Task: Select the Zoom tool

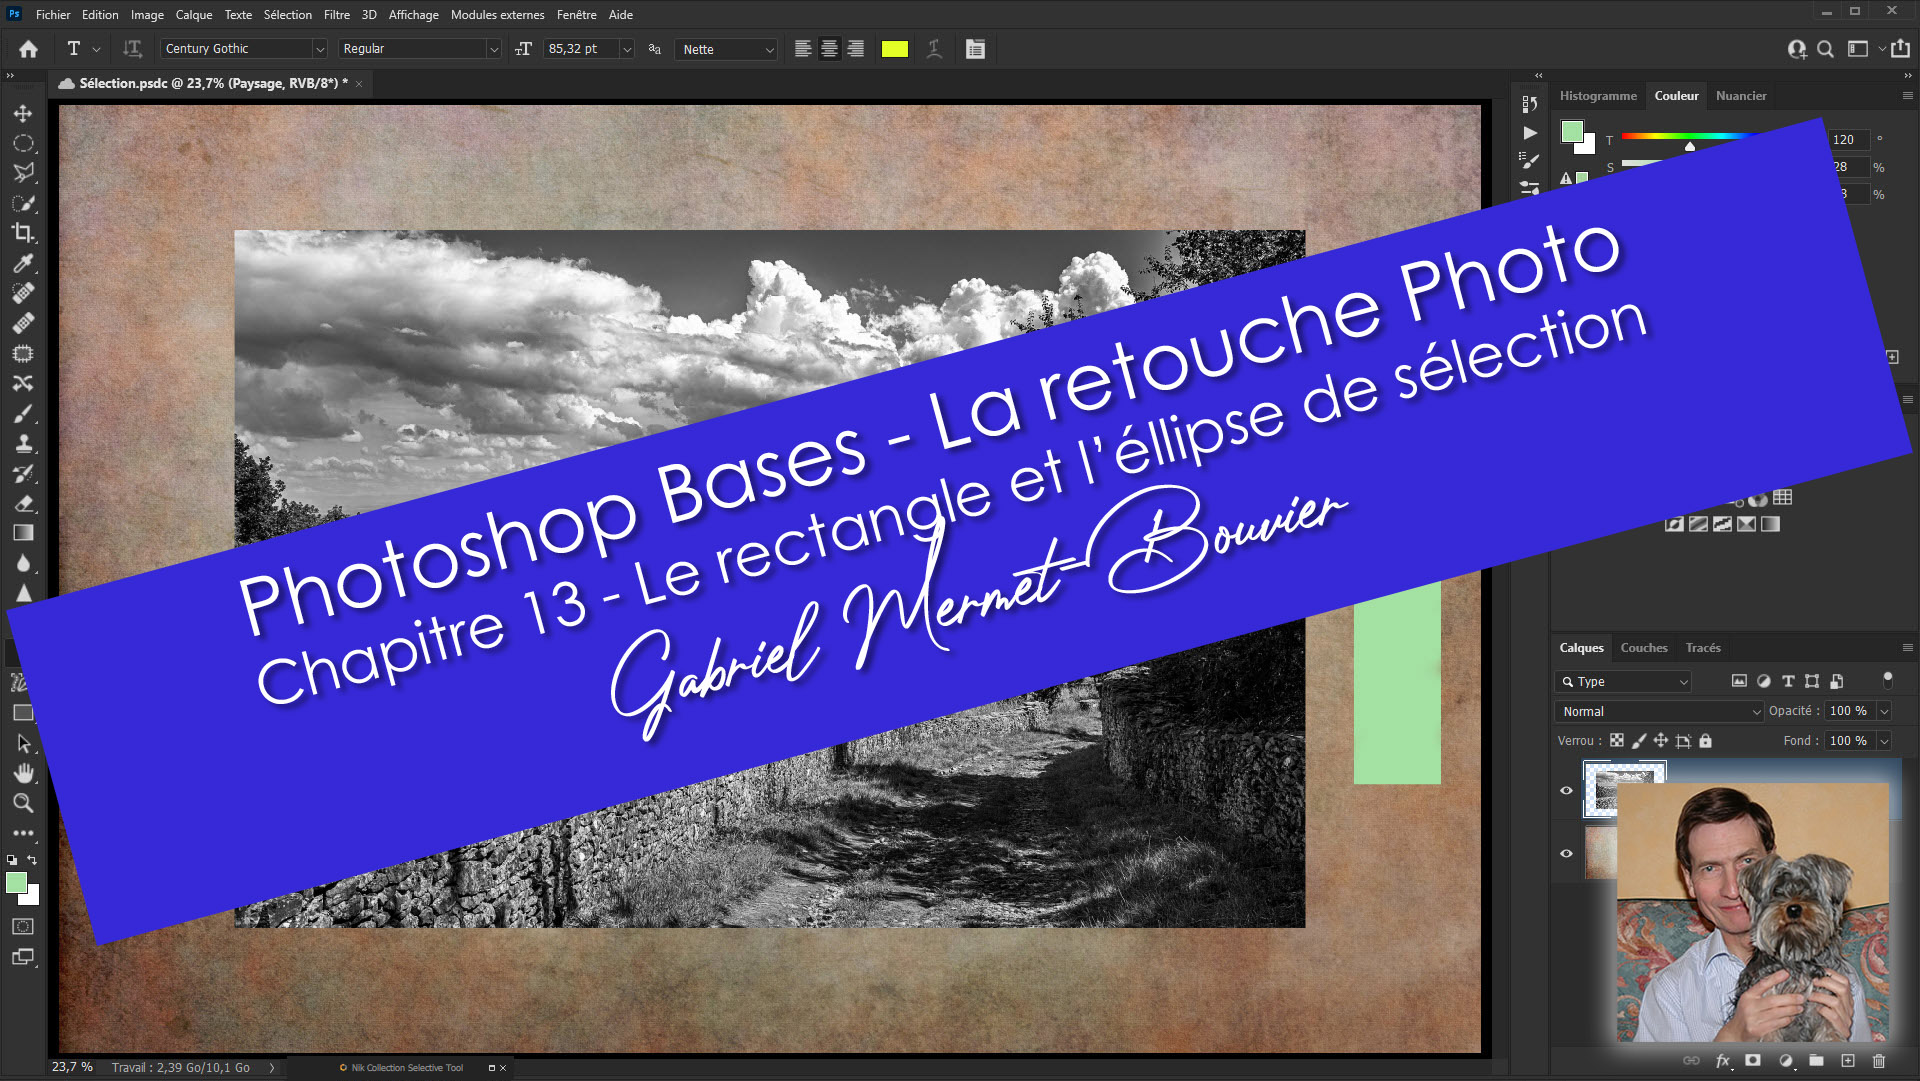Action: pyautogui.click(x=23, y=803)
